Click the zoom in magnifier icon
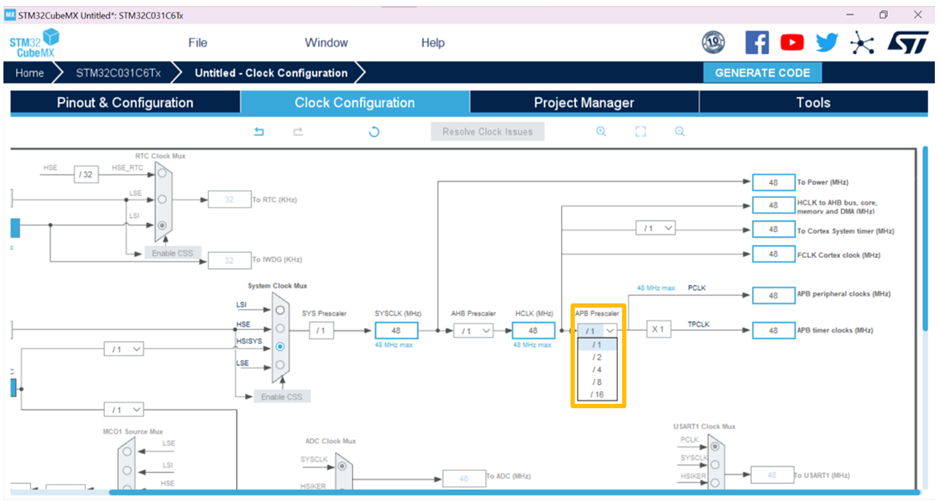Image resolution: width=940 pixels, height=501 pixels. point(601,132)
